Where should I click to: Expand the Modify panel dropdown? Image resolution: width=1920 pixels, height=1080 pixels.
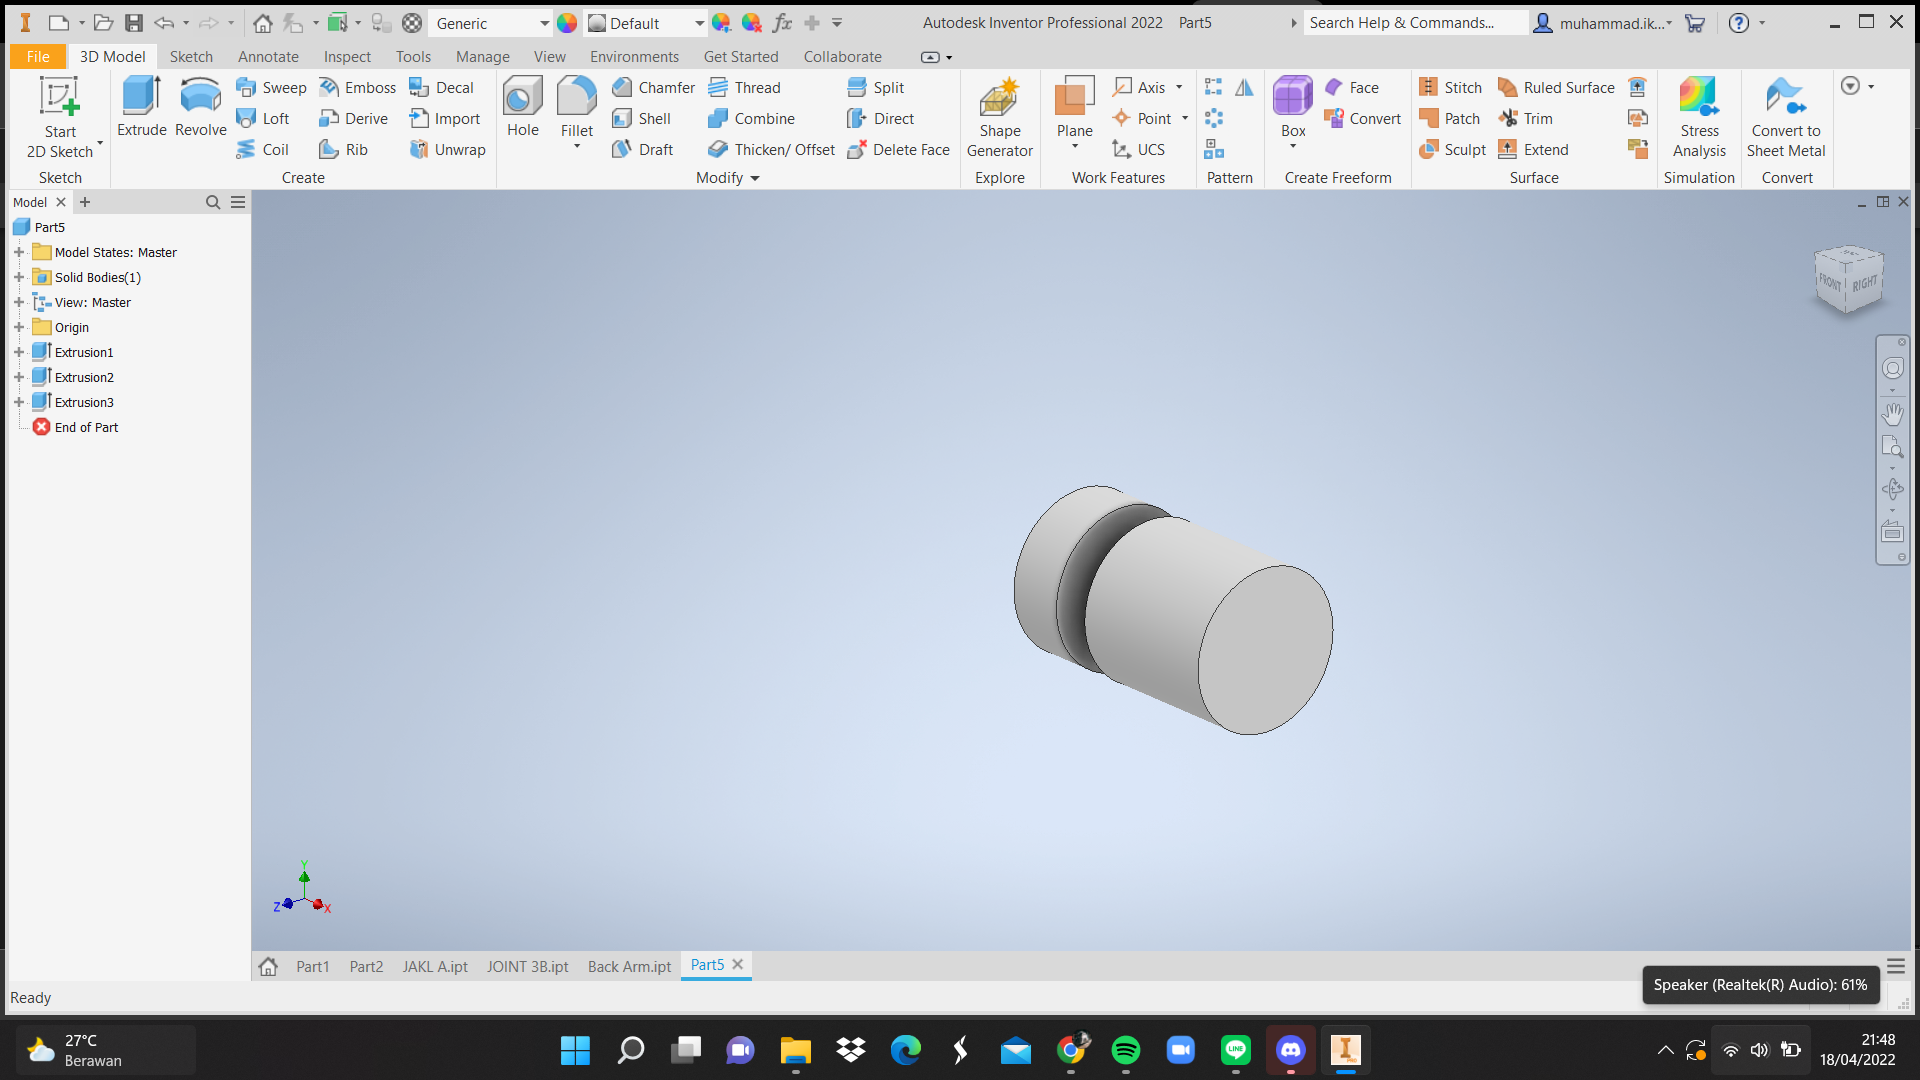click(x=755, y=178)
